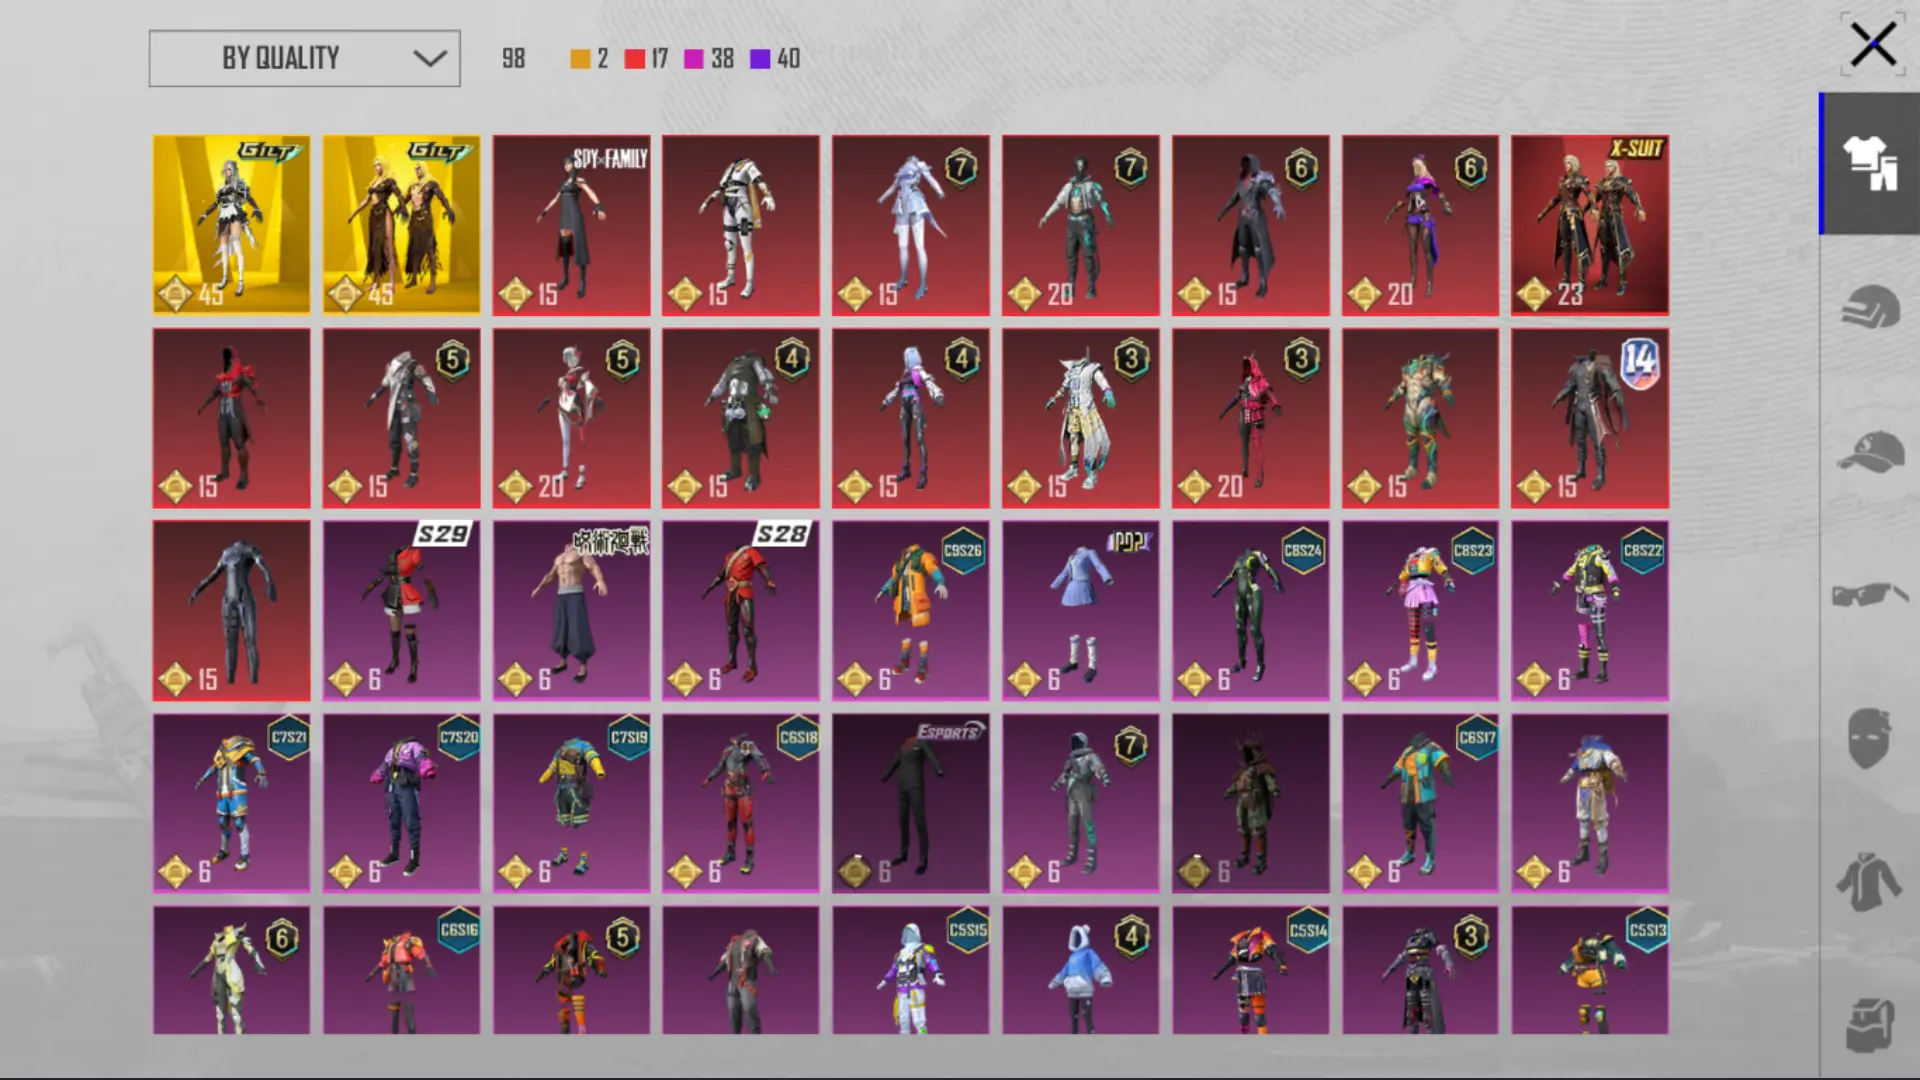
Task: Select the first gilt gold outfit
Action: [231, 225]
